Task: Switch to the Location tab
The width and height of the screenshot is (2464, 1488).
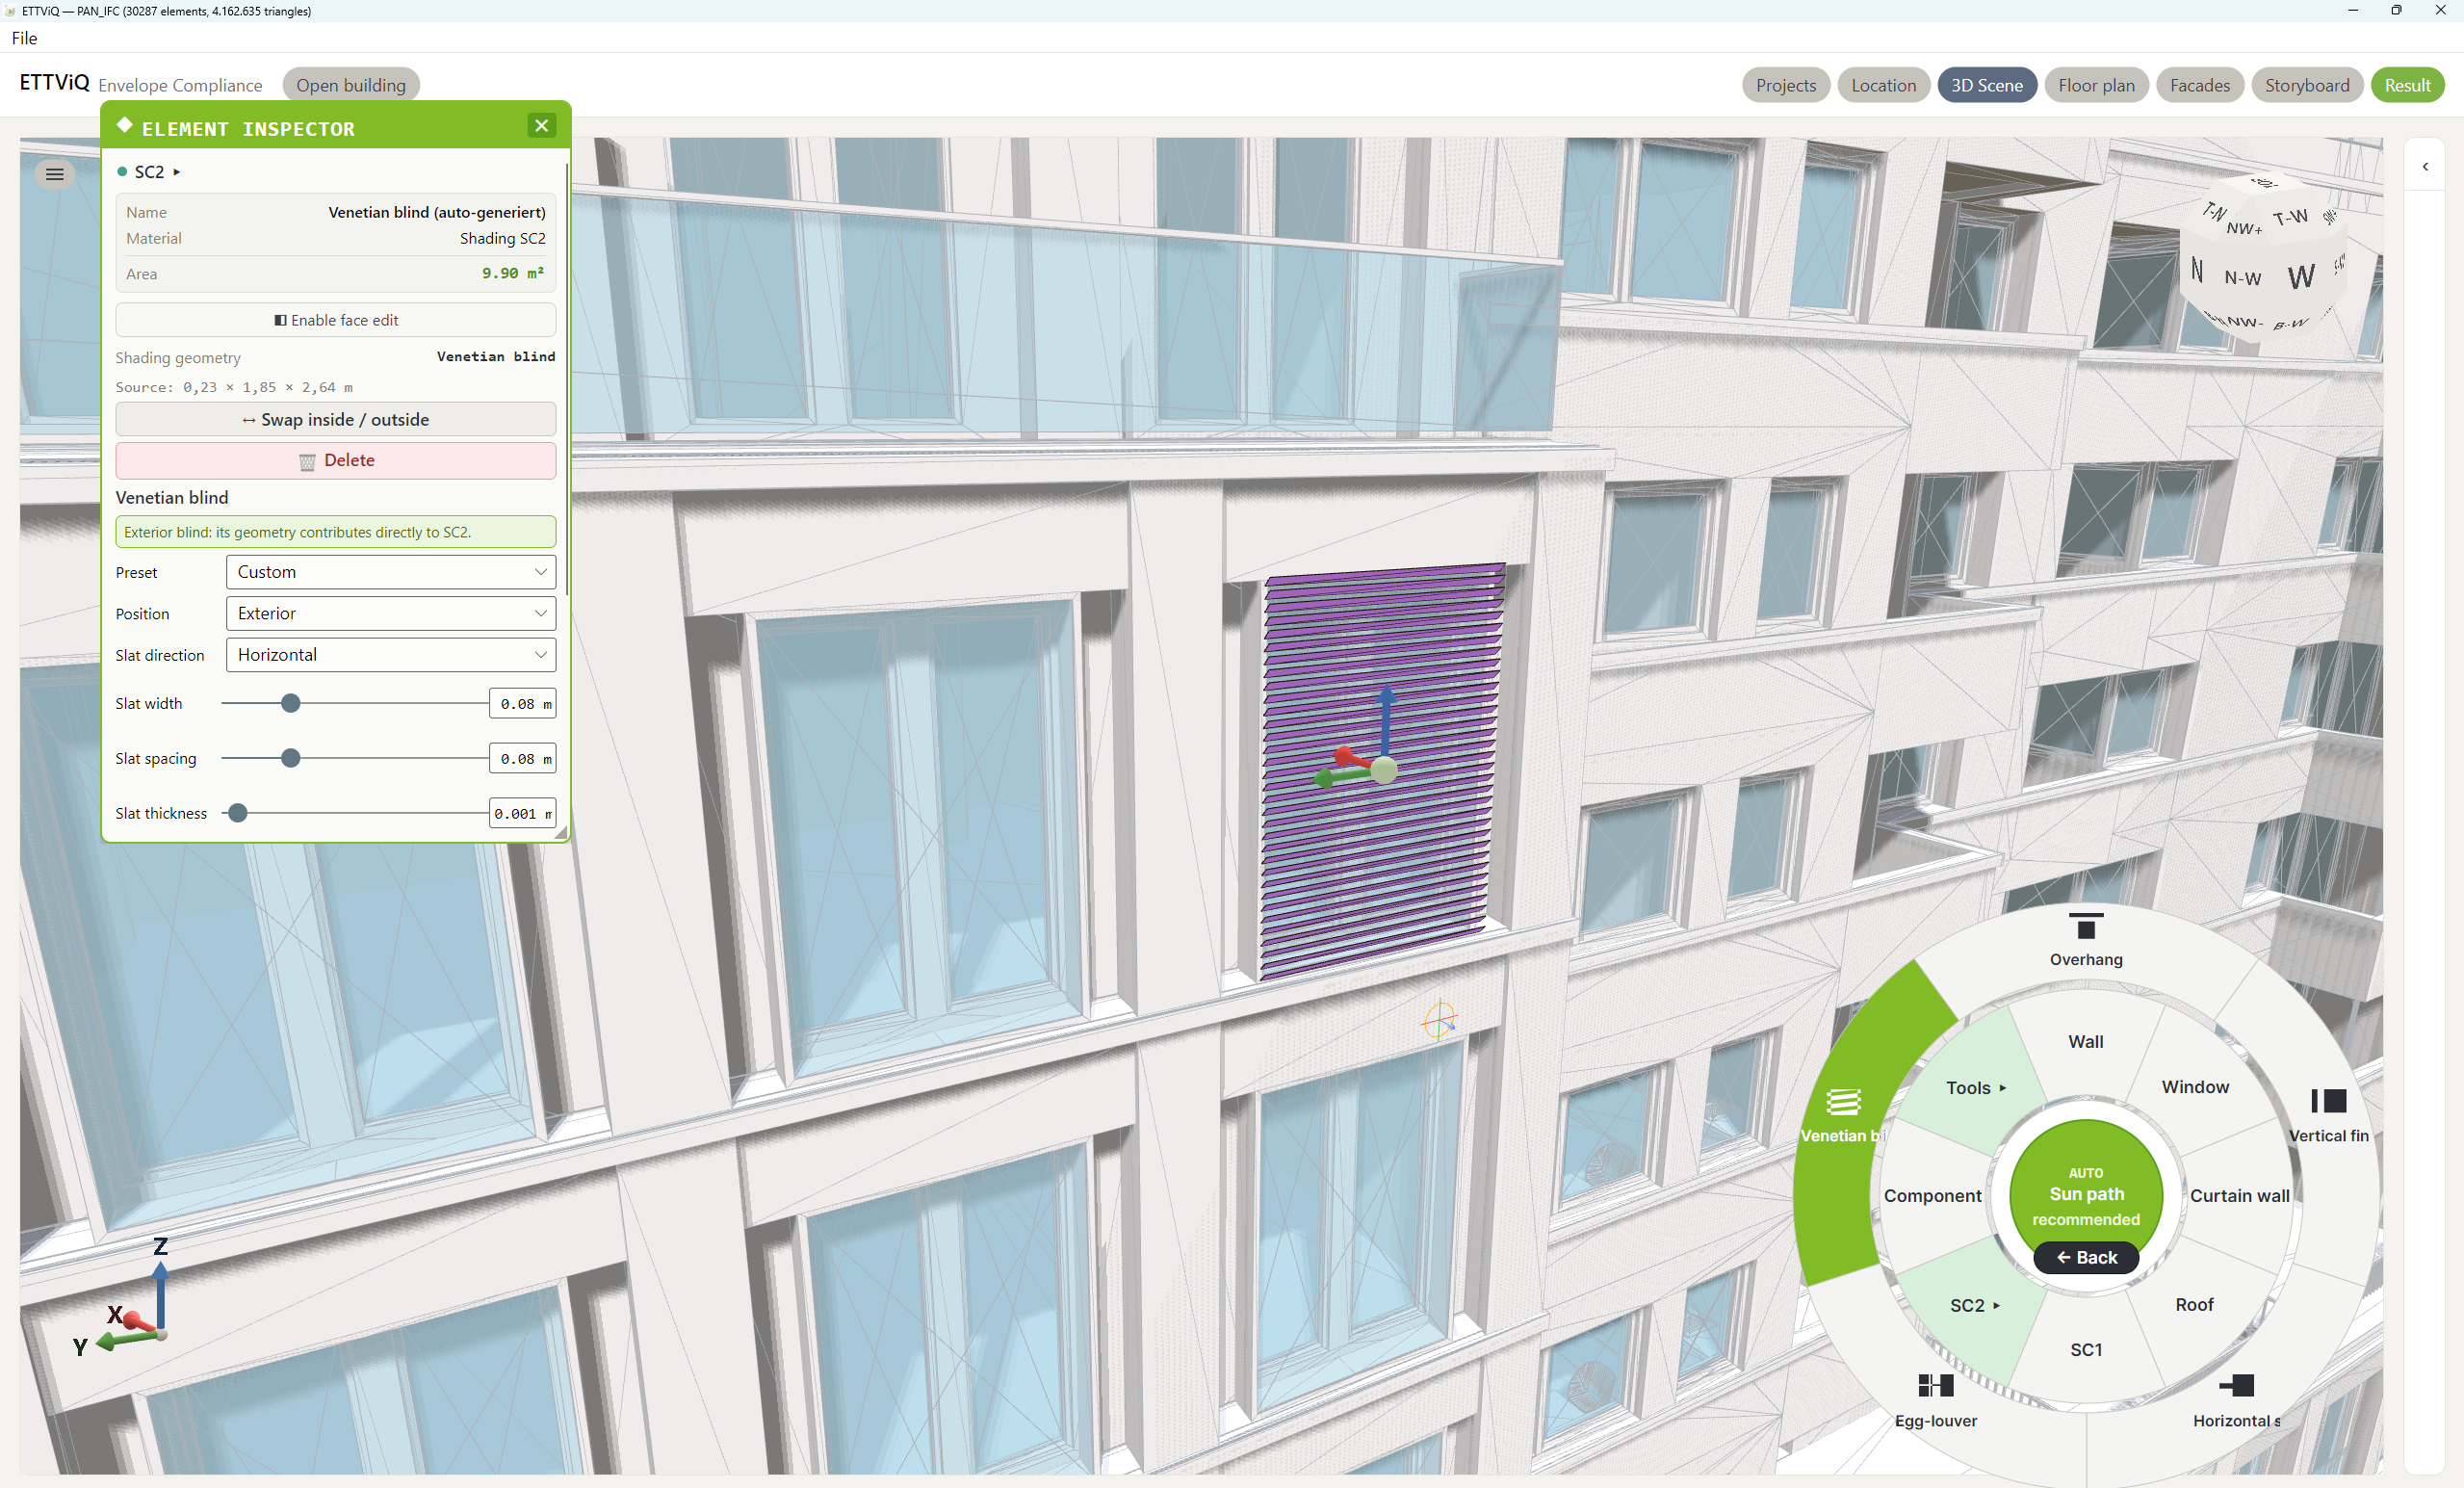Action: [x=1884, y=85]
